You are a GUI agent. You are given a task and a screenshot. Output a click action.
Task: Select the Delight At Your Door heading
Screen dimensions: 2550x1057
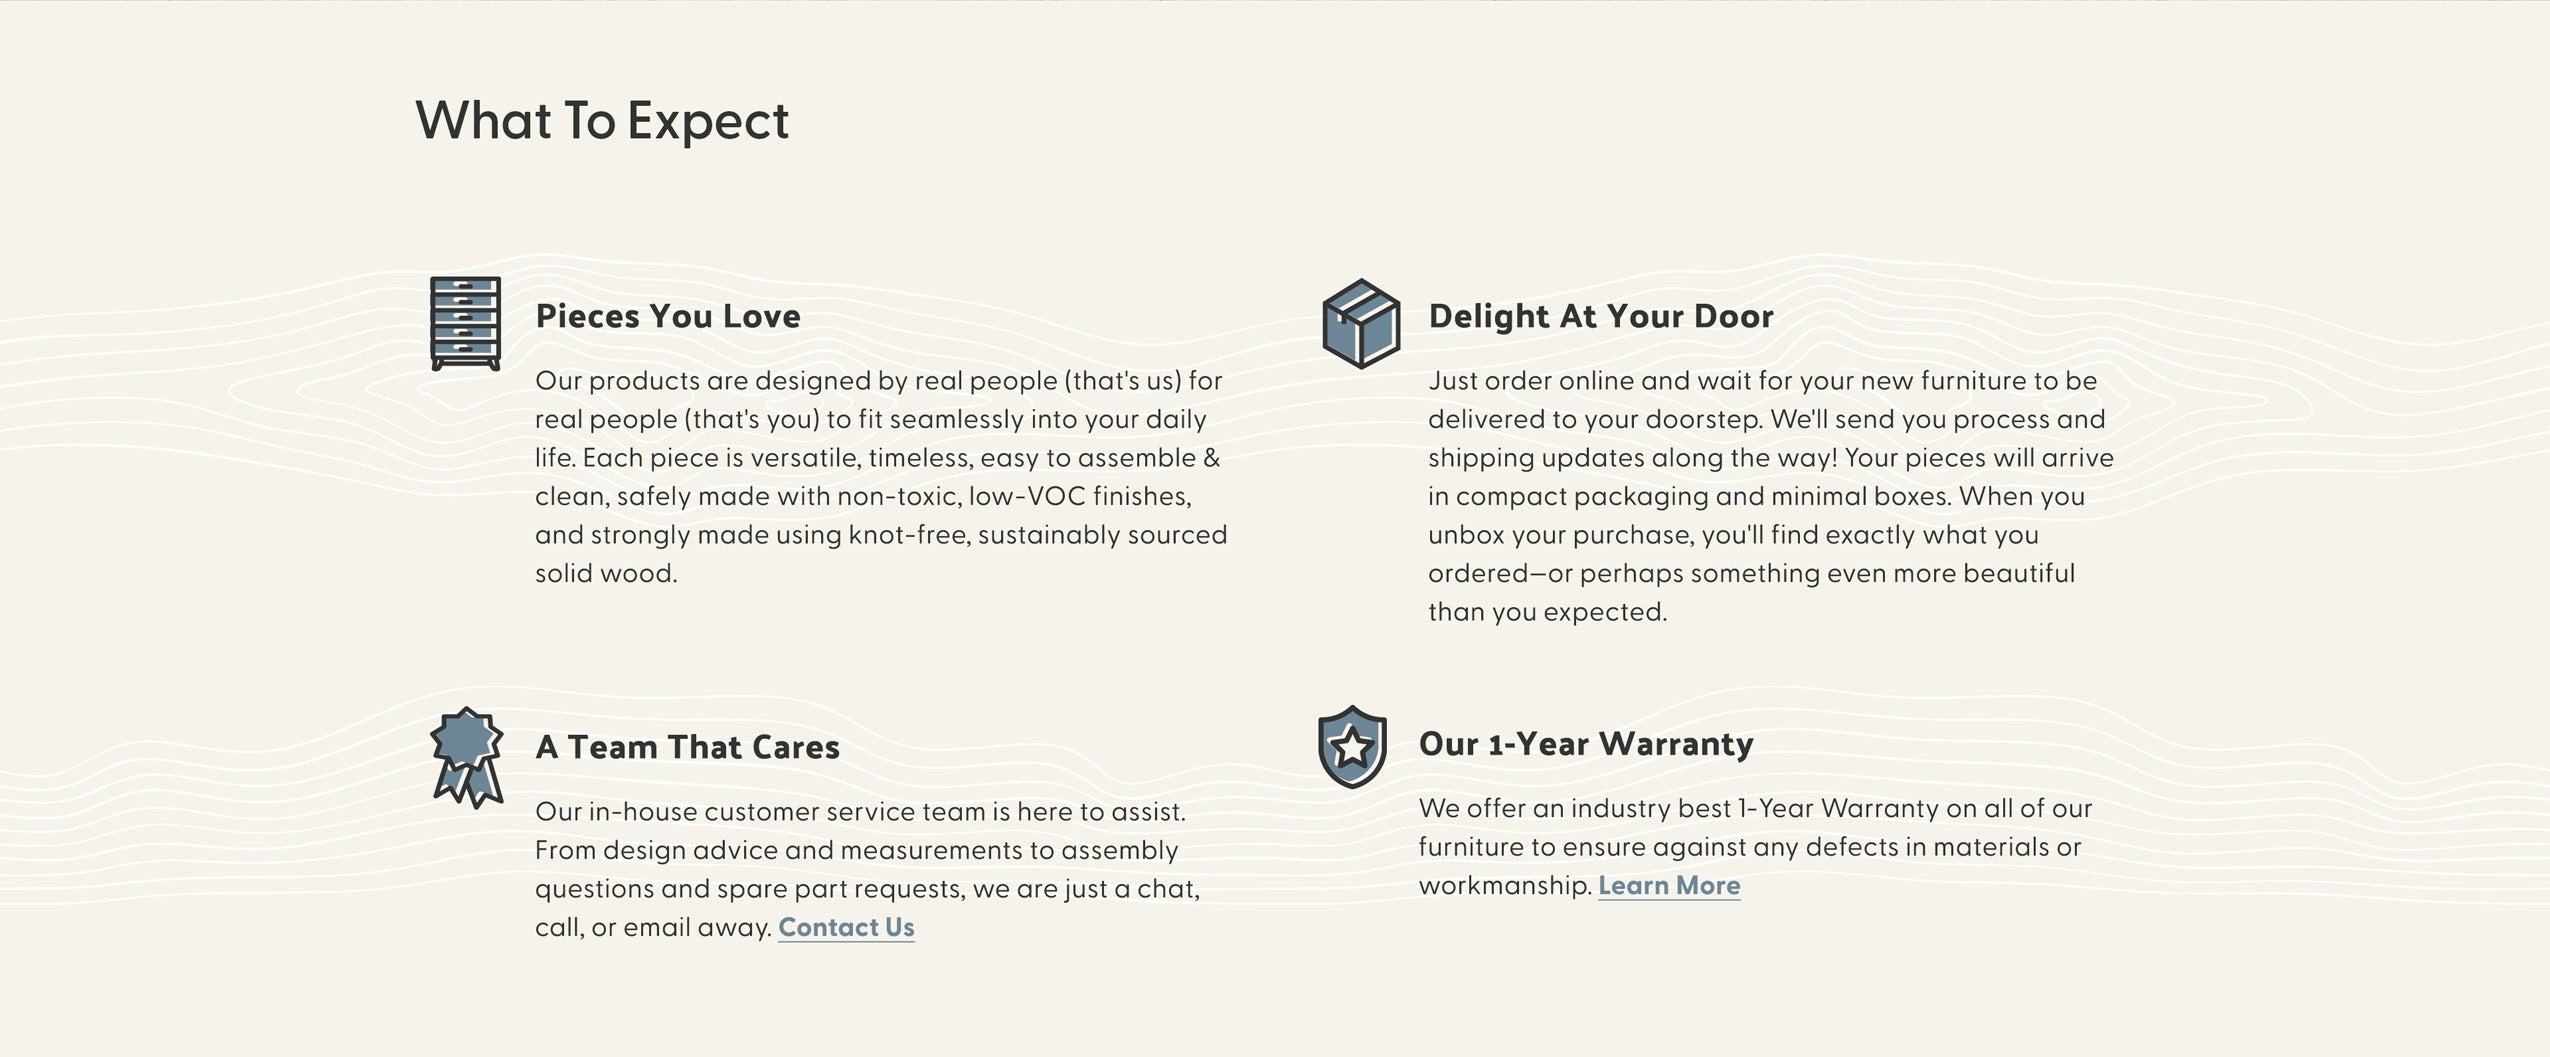coord(1600,316)
